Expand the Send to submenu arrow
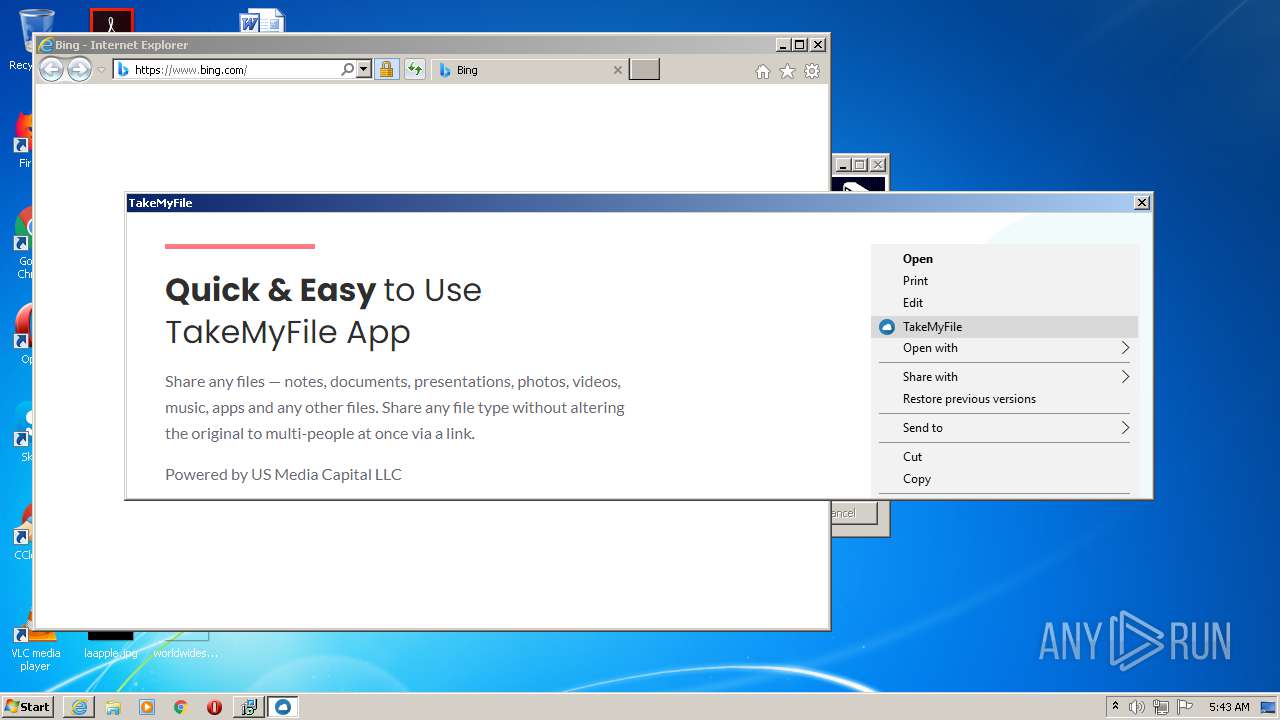Viewport: 1280px width, 720px height. (x=1125, y=428)
